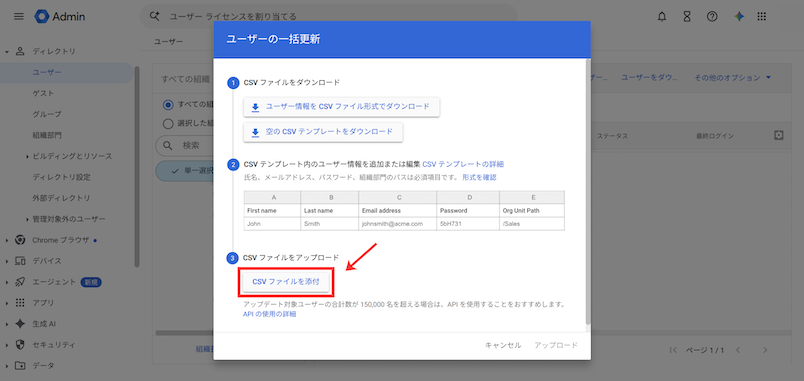Click the search icon in search bar

[155, 16]
